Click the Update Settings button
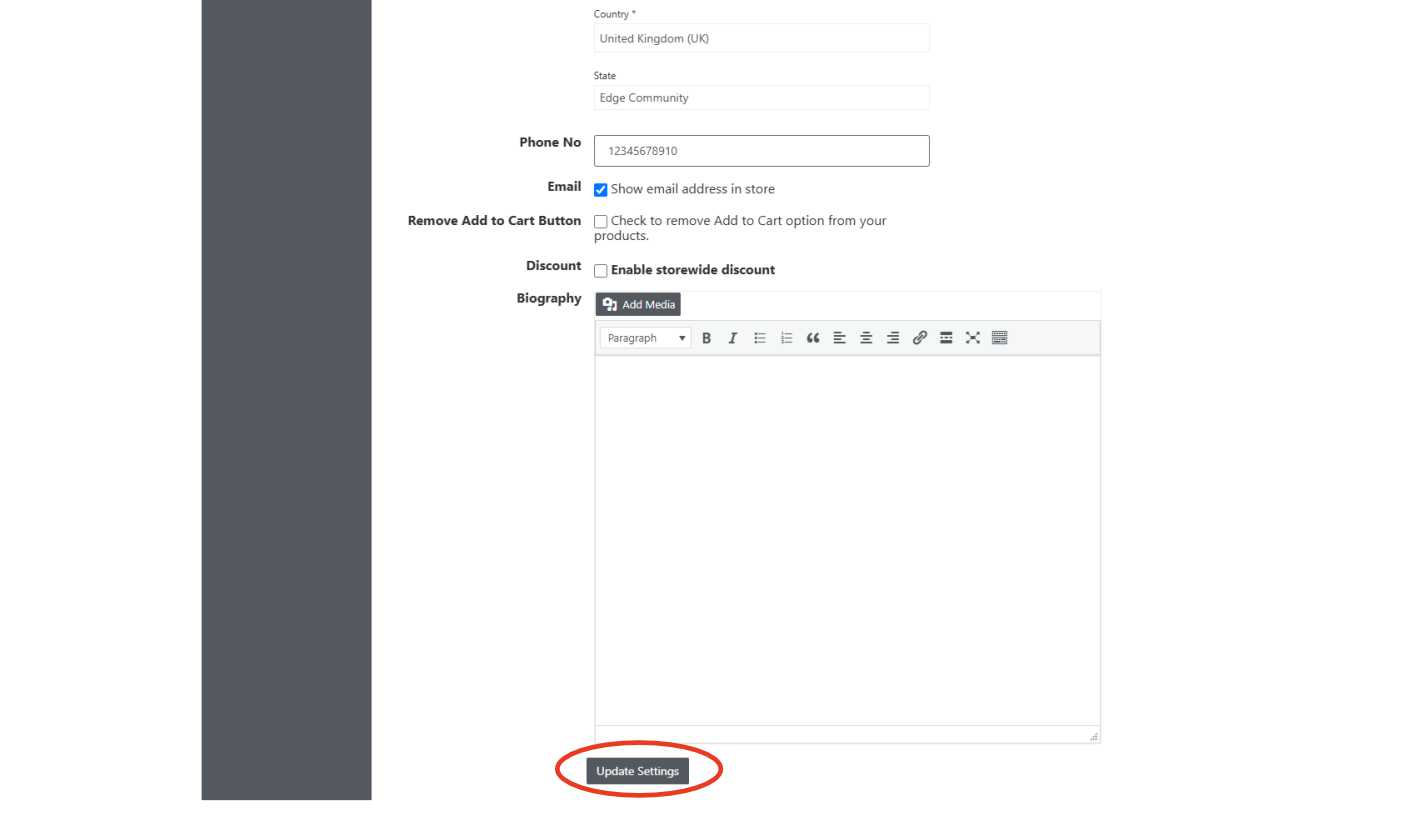The width and height of the screenshot is (1403, 821). click(x=637, y=771)
